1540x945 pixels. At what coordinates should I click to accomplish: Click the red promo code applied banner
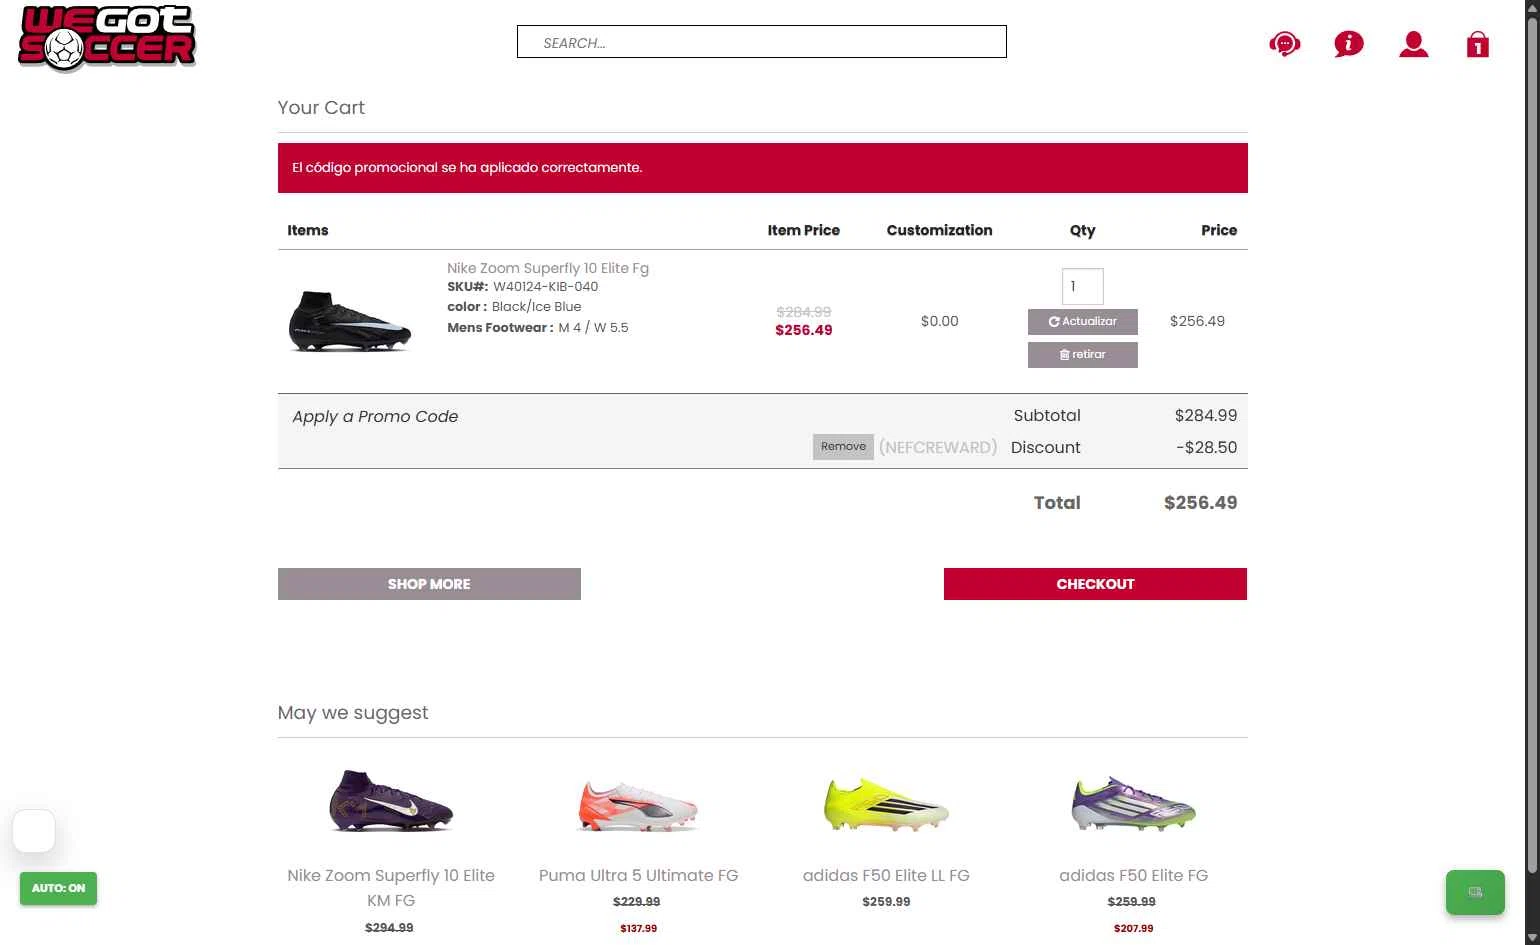point(762,168)
